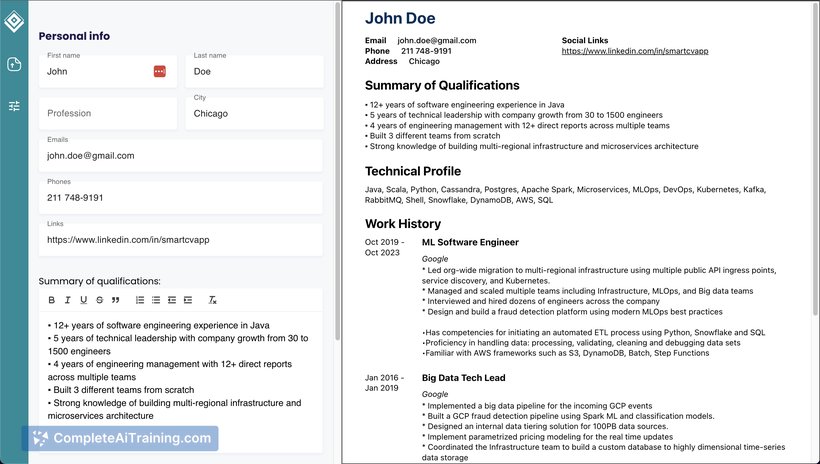Focus the Last name field

point(254,71)
